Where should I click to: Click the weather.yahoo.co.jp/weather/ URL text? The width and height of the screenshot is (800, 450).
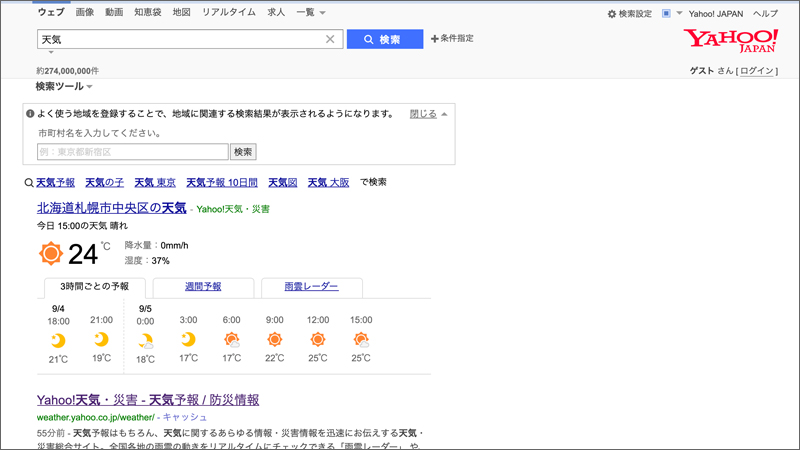[95, 417]
